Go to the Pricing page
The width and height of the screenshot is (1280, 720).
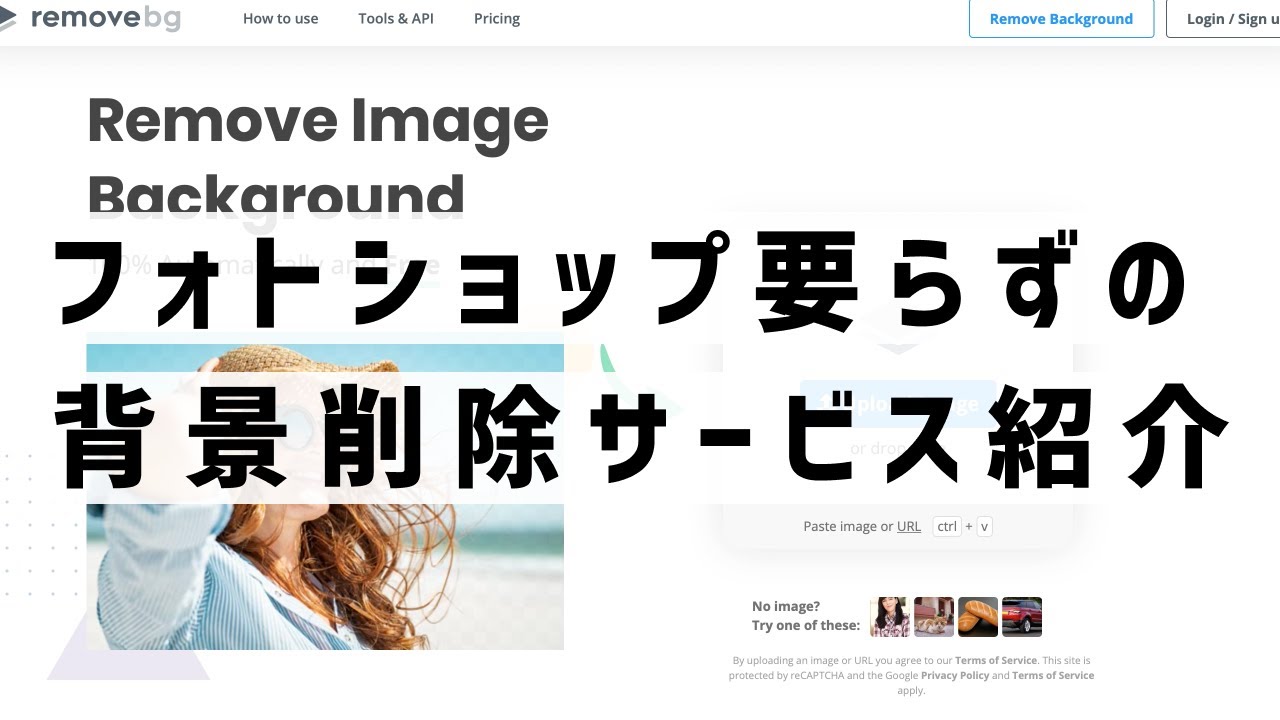coord(497,18)
